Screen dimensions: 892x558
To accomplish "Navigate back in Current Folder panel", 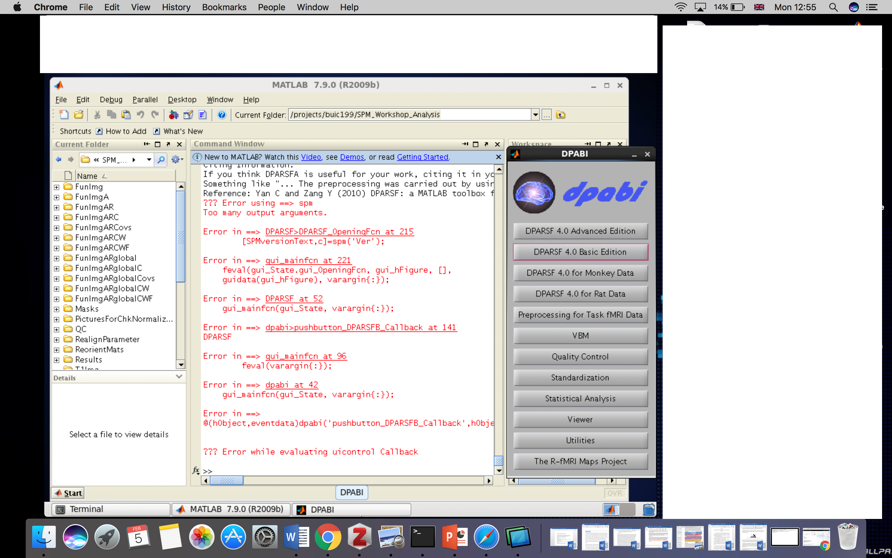I will click(59, 160).
